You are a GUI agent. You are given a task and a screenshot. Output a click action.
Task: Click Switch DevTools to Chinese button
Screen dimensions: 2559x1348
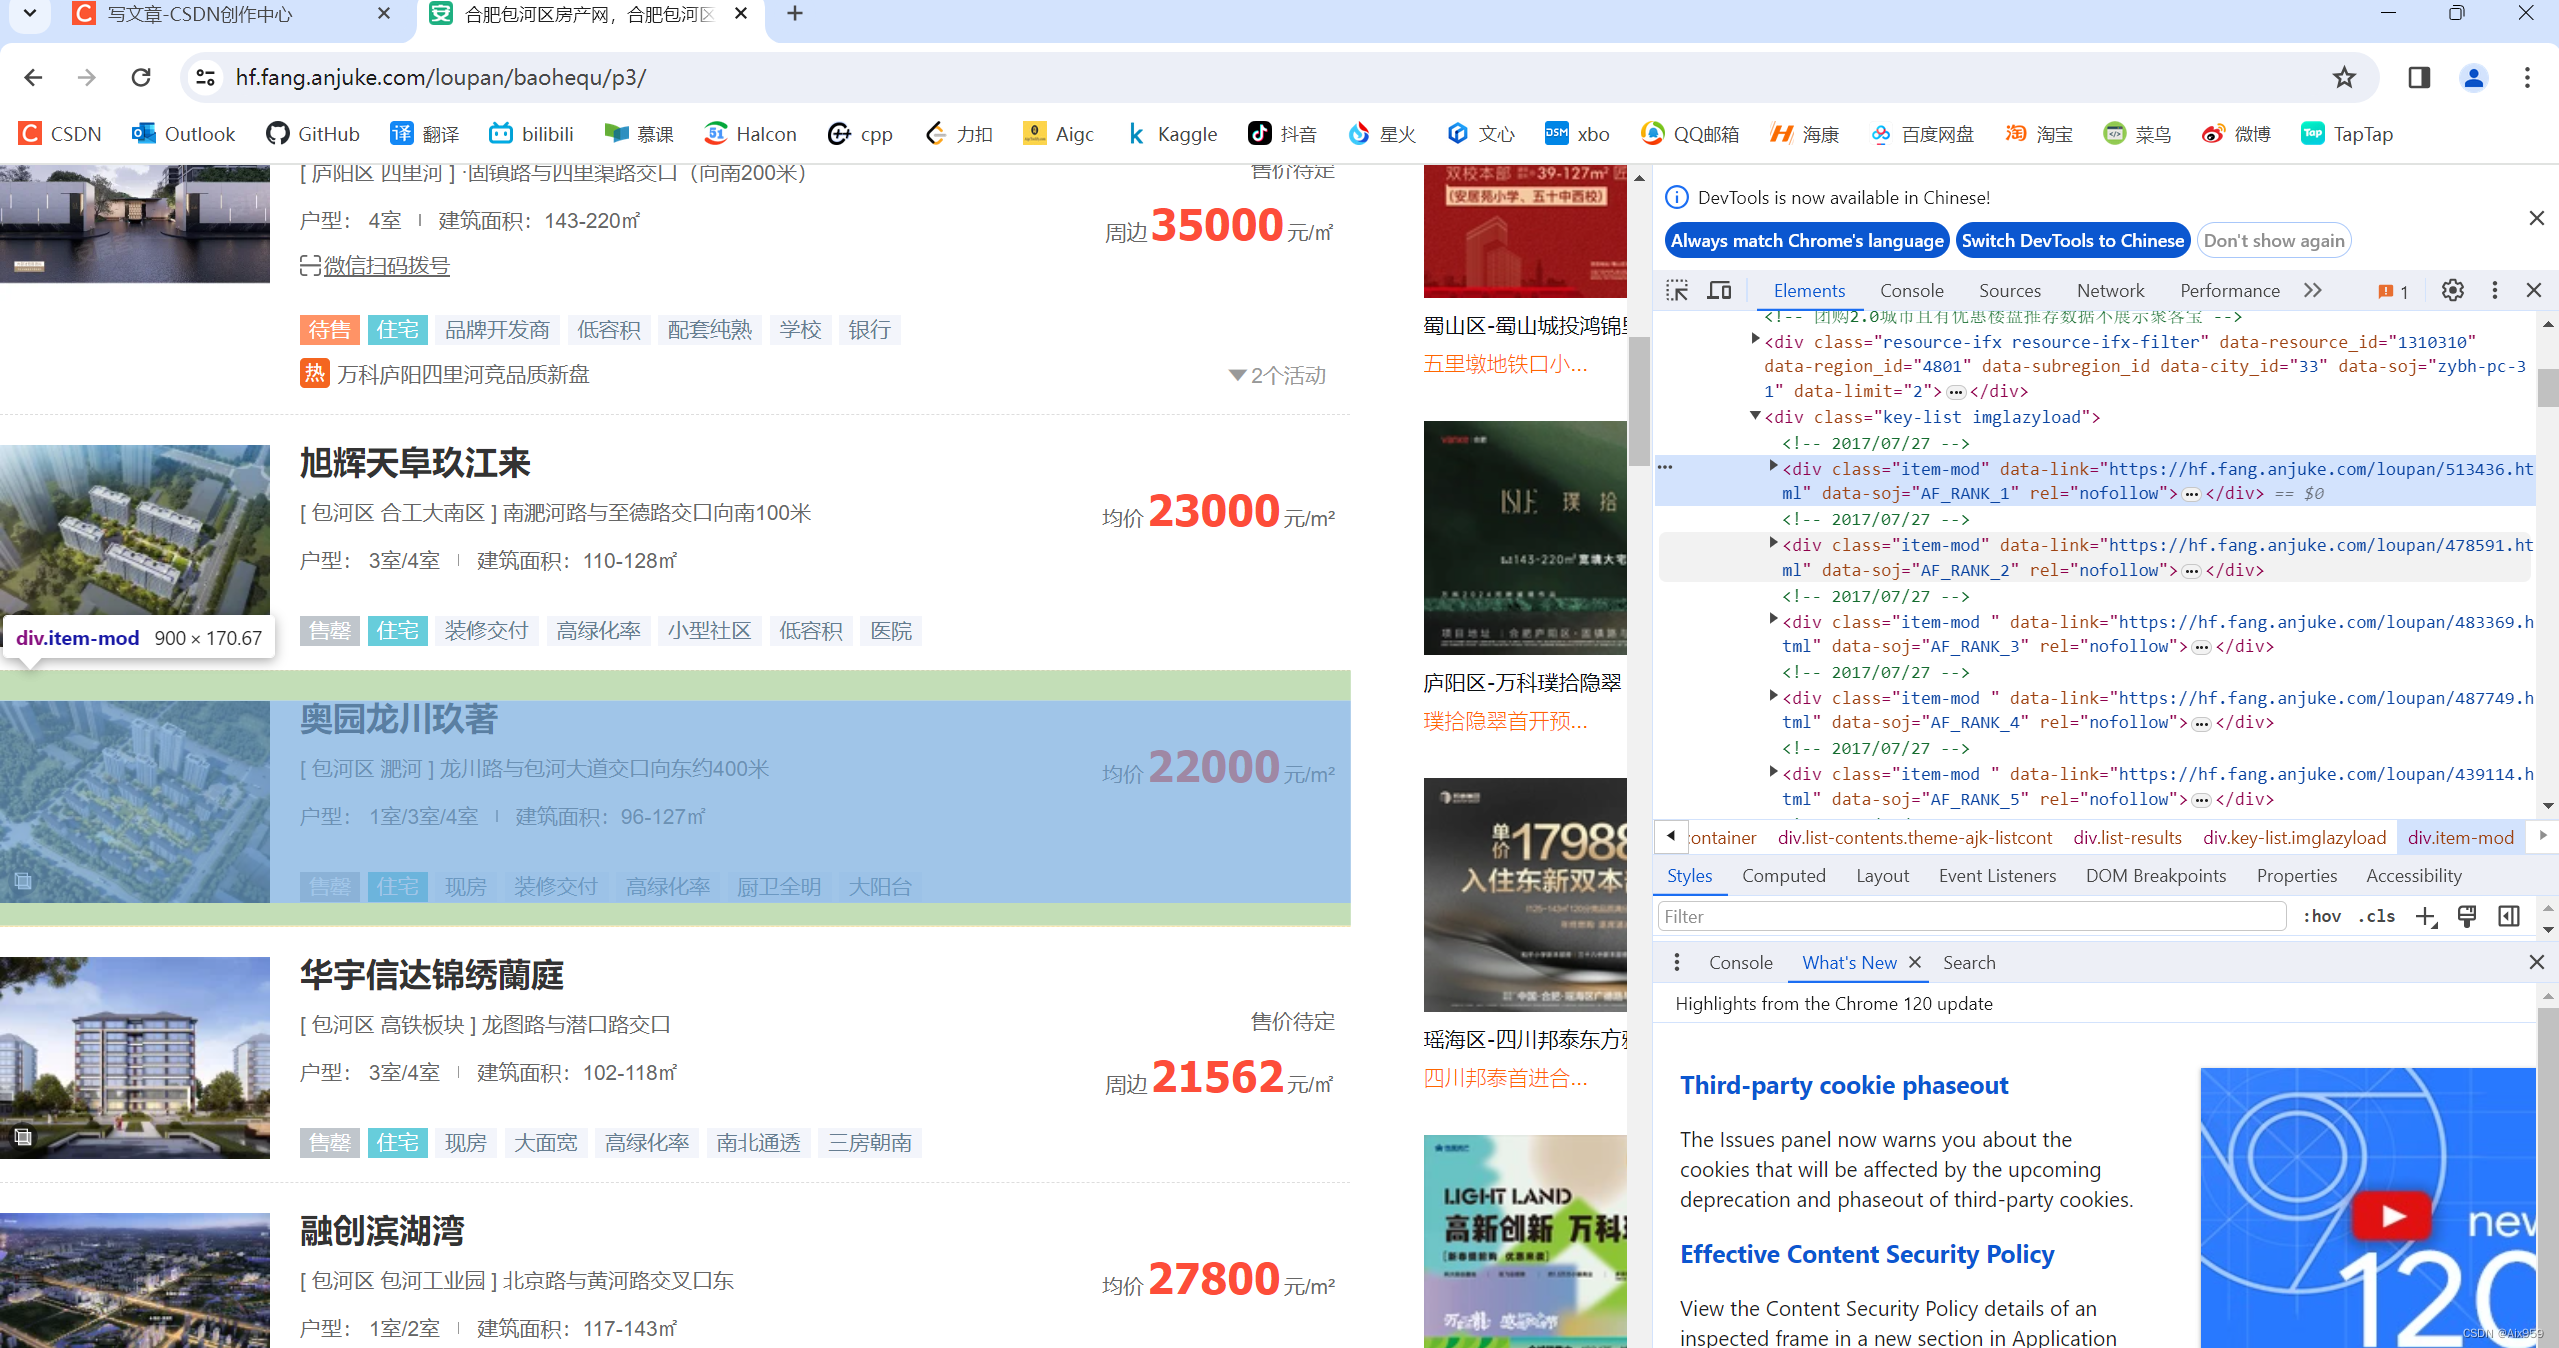pos(2072,241)
